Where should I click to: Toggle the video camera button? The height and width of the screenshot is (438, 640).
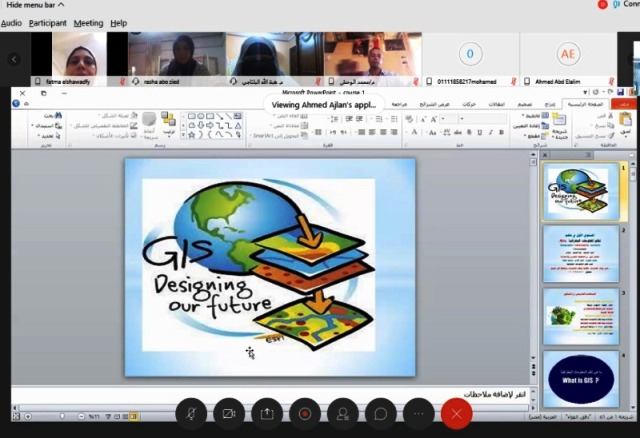229,413
